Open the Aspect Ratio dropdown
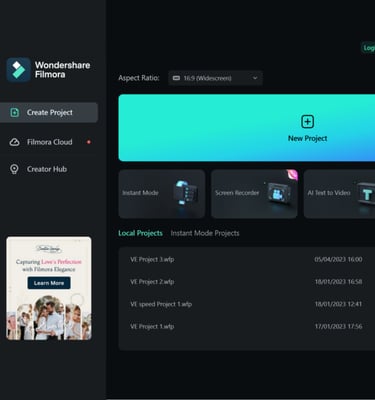Screen dimensions: 375x400 coord(215,78)
